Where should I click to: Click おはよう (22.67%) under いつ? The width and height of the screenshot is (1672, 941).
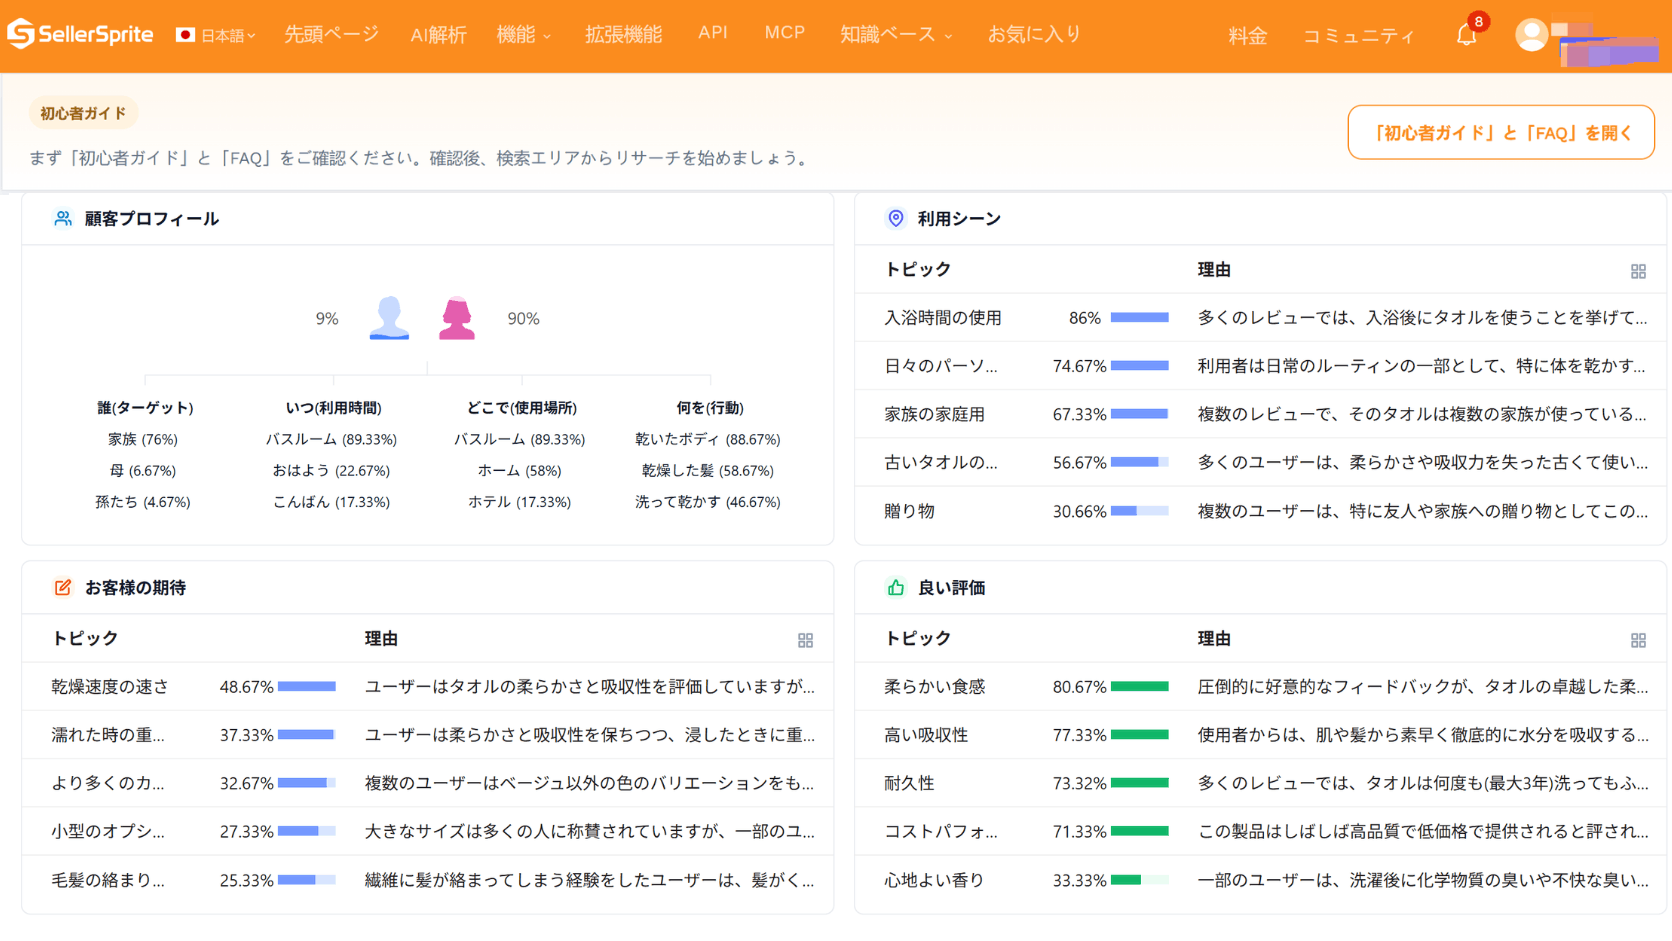(331, 470)
